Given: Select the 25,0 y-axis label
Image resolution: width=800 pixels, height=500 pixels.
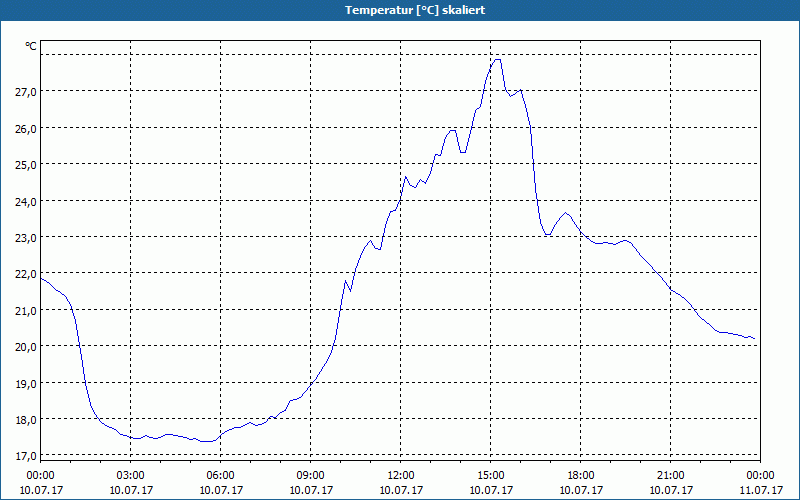Looking at the screenshot, I should point(26,164).
